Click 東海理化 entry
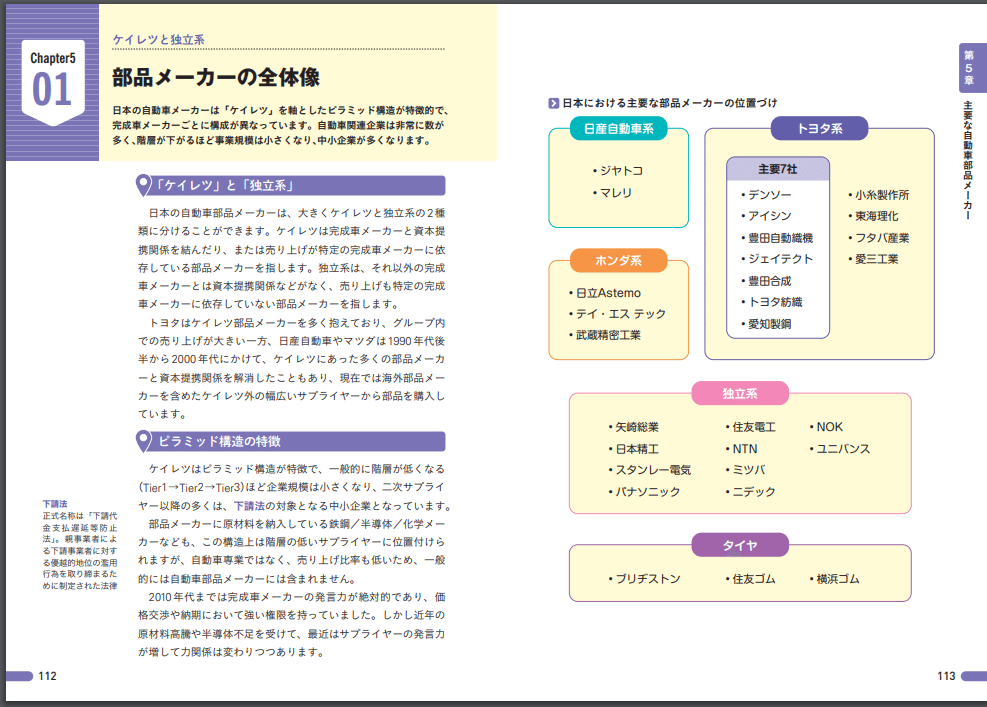Screen dimensions: 987x707 pyautogui.click(x=876, y=216)
